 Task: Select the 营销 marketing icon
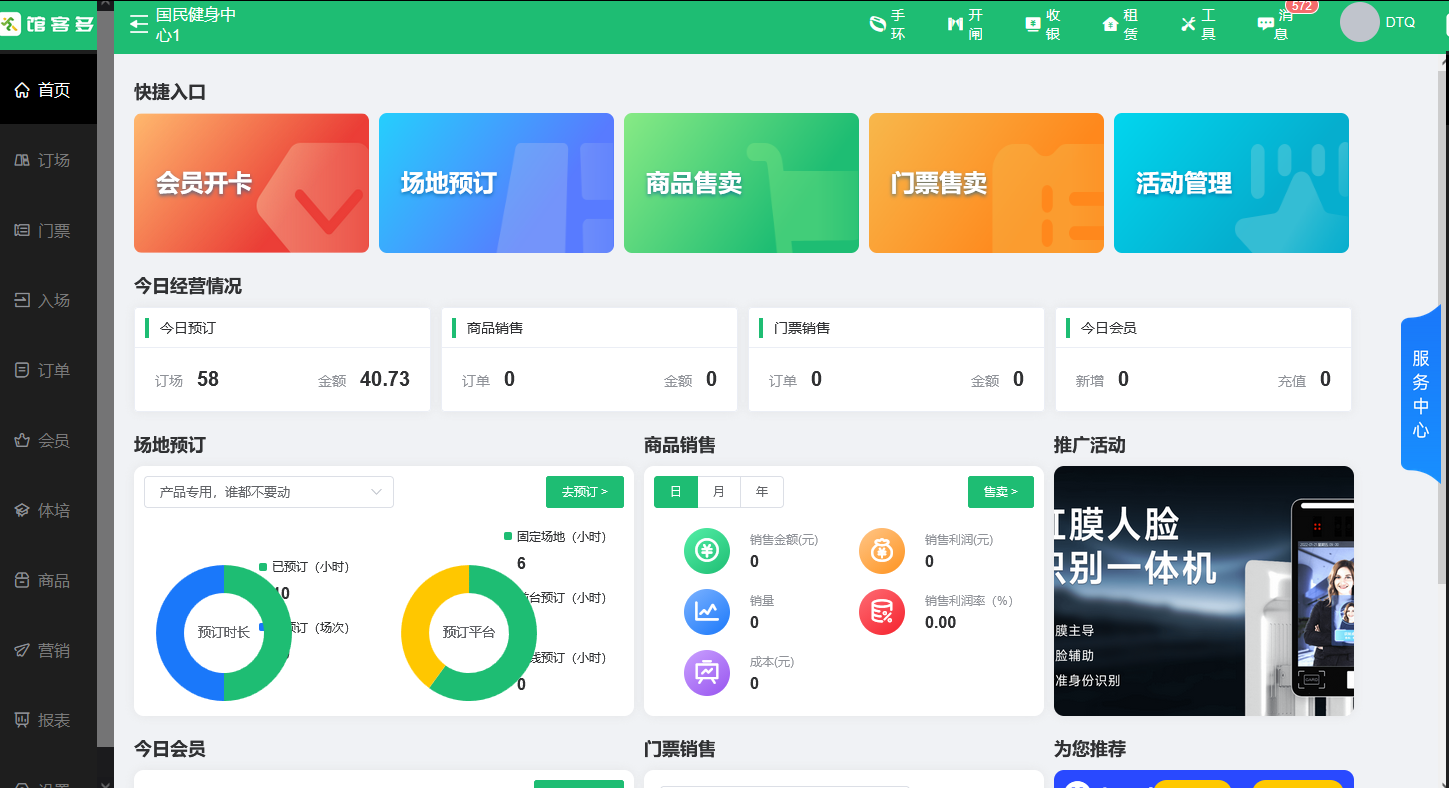click(x=47, y=649)
